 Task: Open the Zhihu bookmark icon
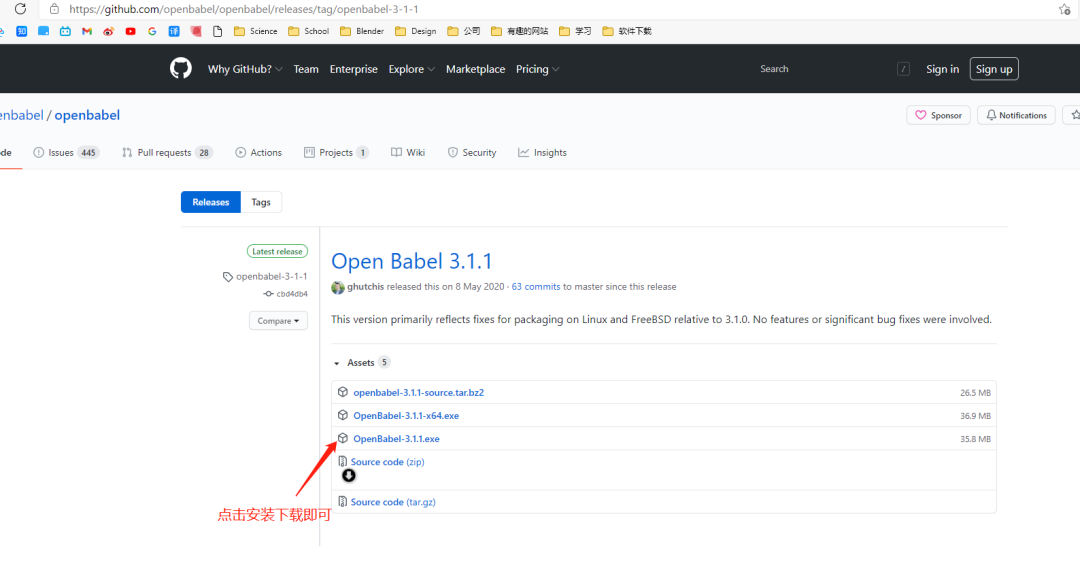[x=22, y=31]
